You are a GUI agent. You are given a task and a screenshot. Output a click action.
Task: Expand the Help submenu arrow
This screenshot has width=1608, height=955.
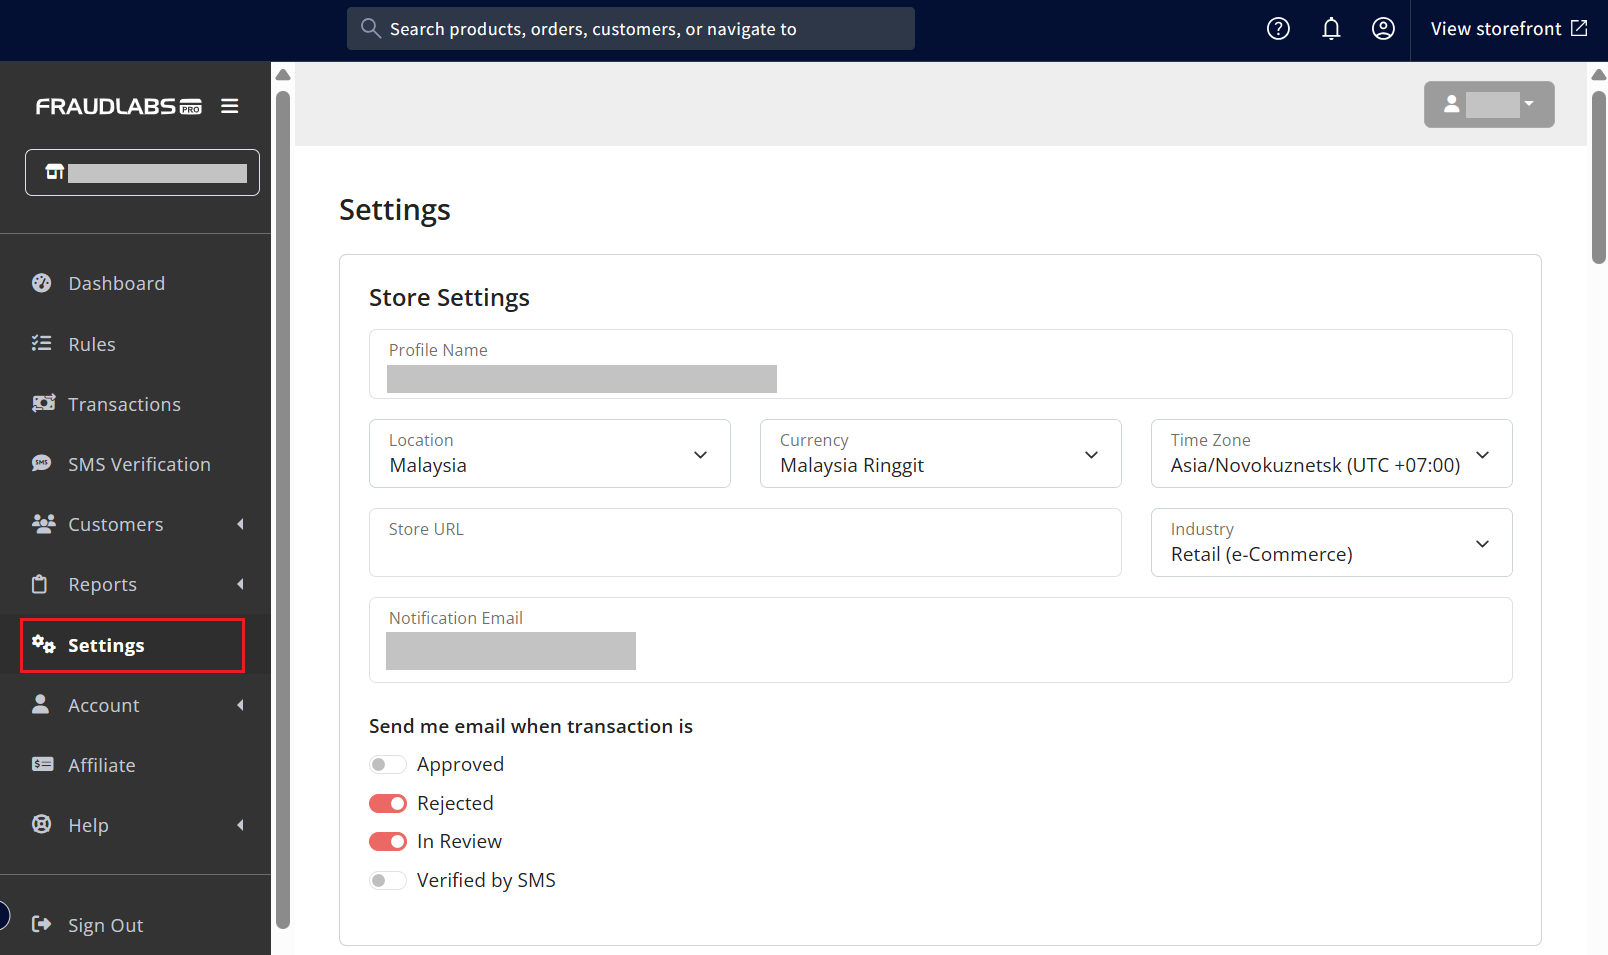point(240,825)
